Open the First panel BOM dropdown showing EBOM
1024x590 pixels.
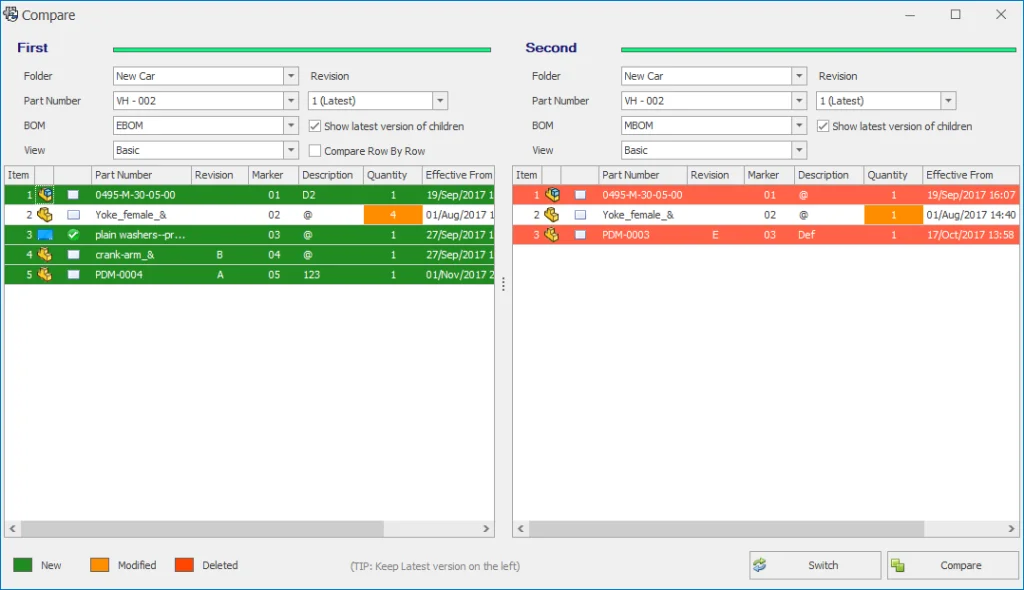tap(291, 126)
